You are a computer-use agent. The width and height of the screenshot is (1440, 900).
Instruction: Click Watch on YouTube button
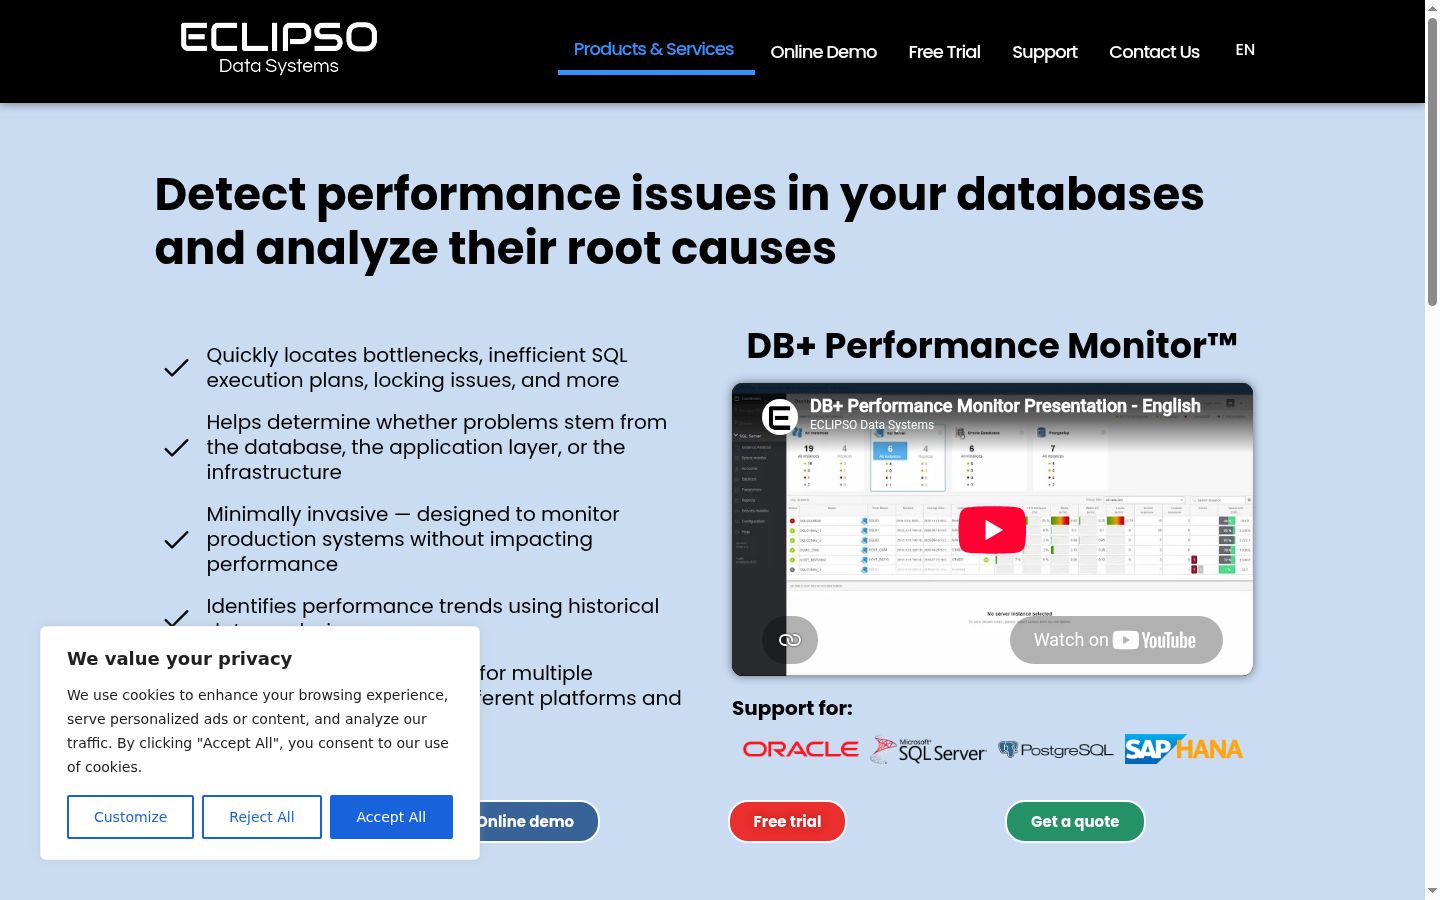[1116, 640]
